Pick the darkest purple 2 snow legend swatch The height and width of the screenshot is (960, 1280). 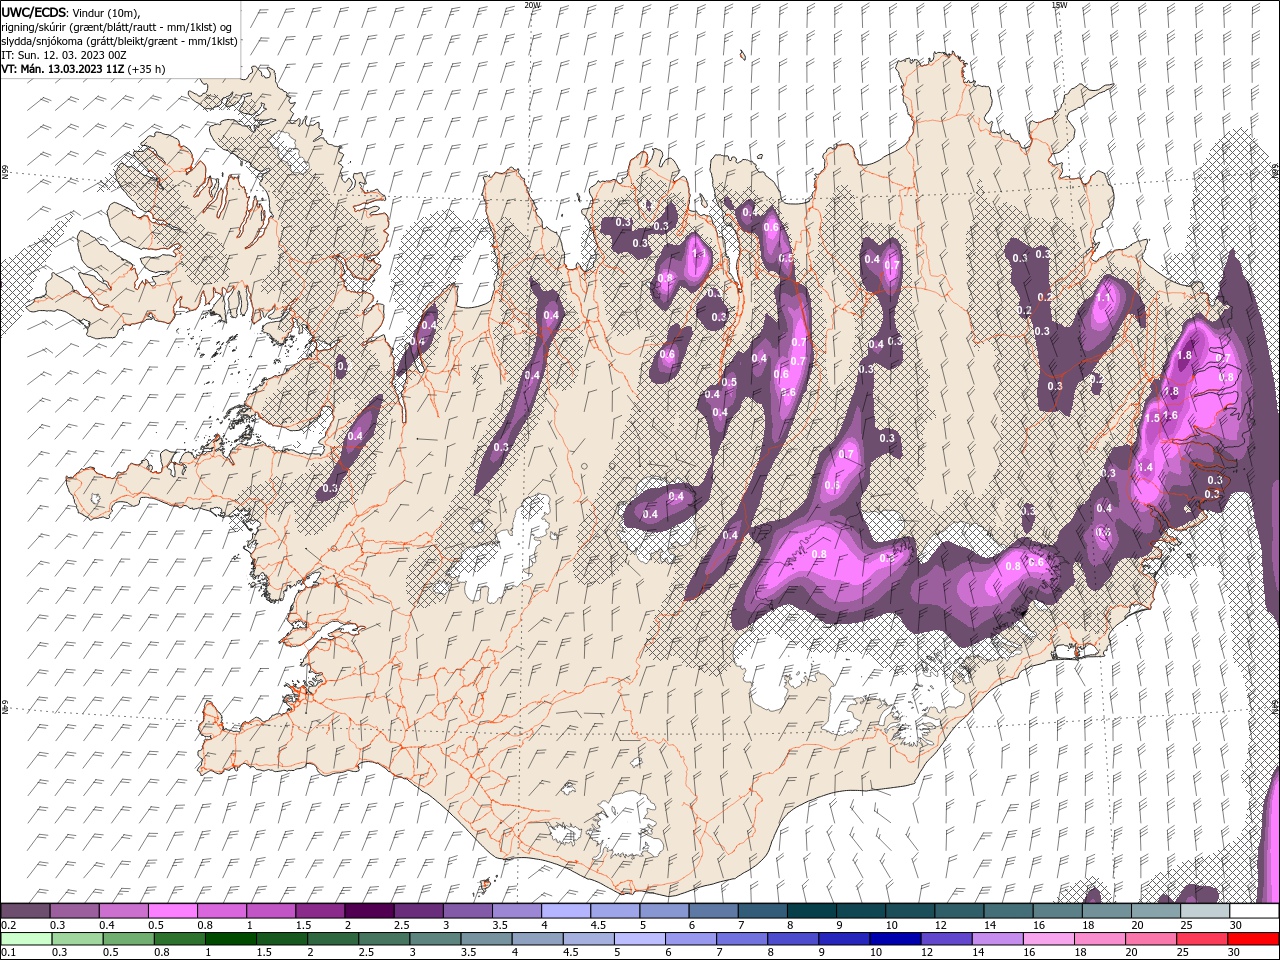(368, 911)
